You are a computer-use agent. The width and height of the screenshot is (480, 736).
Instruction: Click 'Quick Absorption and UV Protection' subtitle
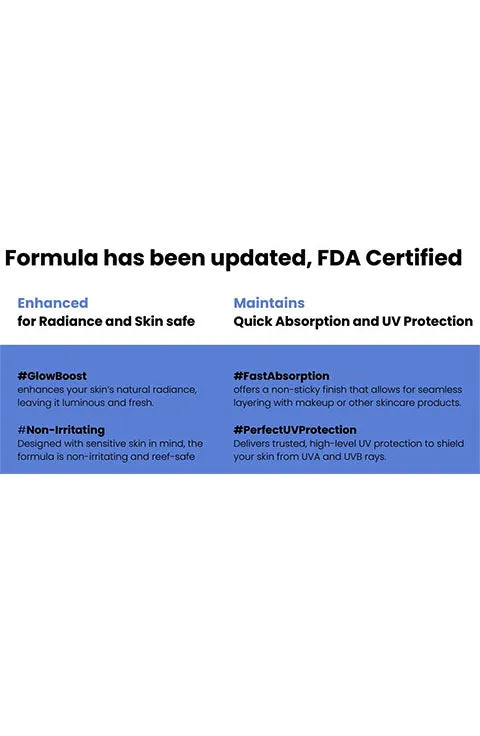pos(353,321)
